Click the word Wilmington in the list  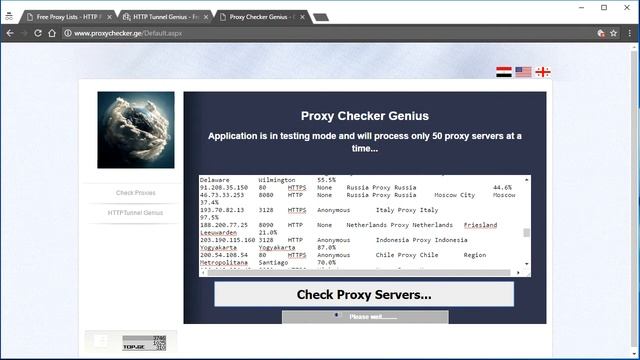point(277,180)
